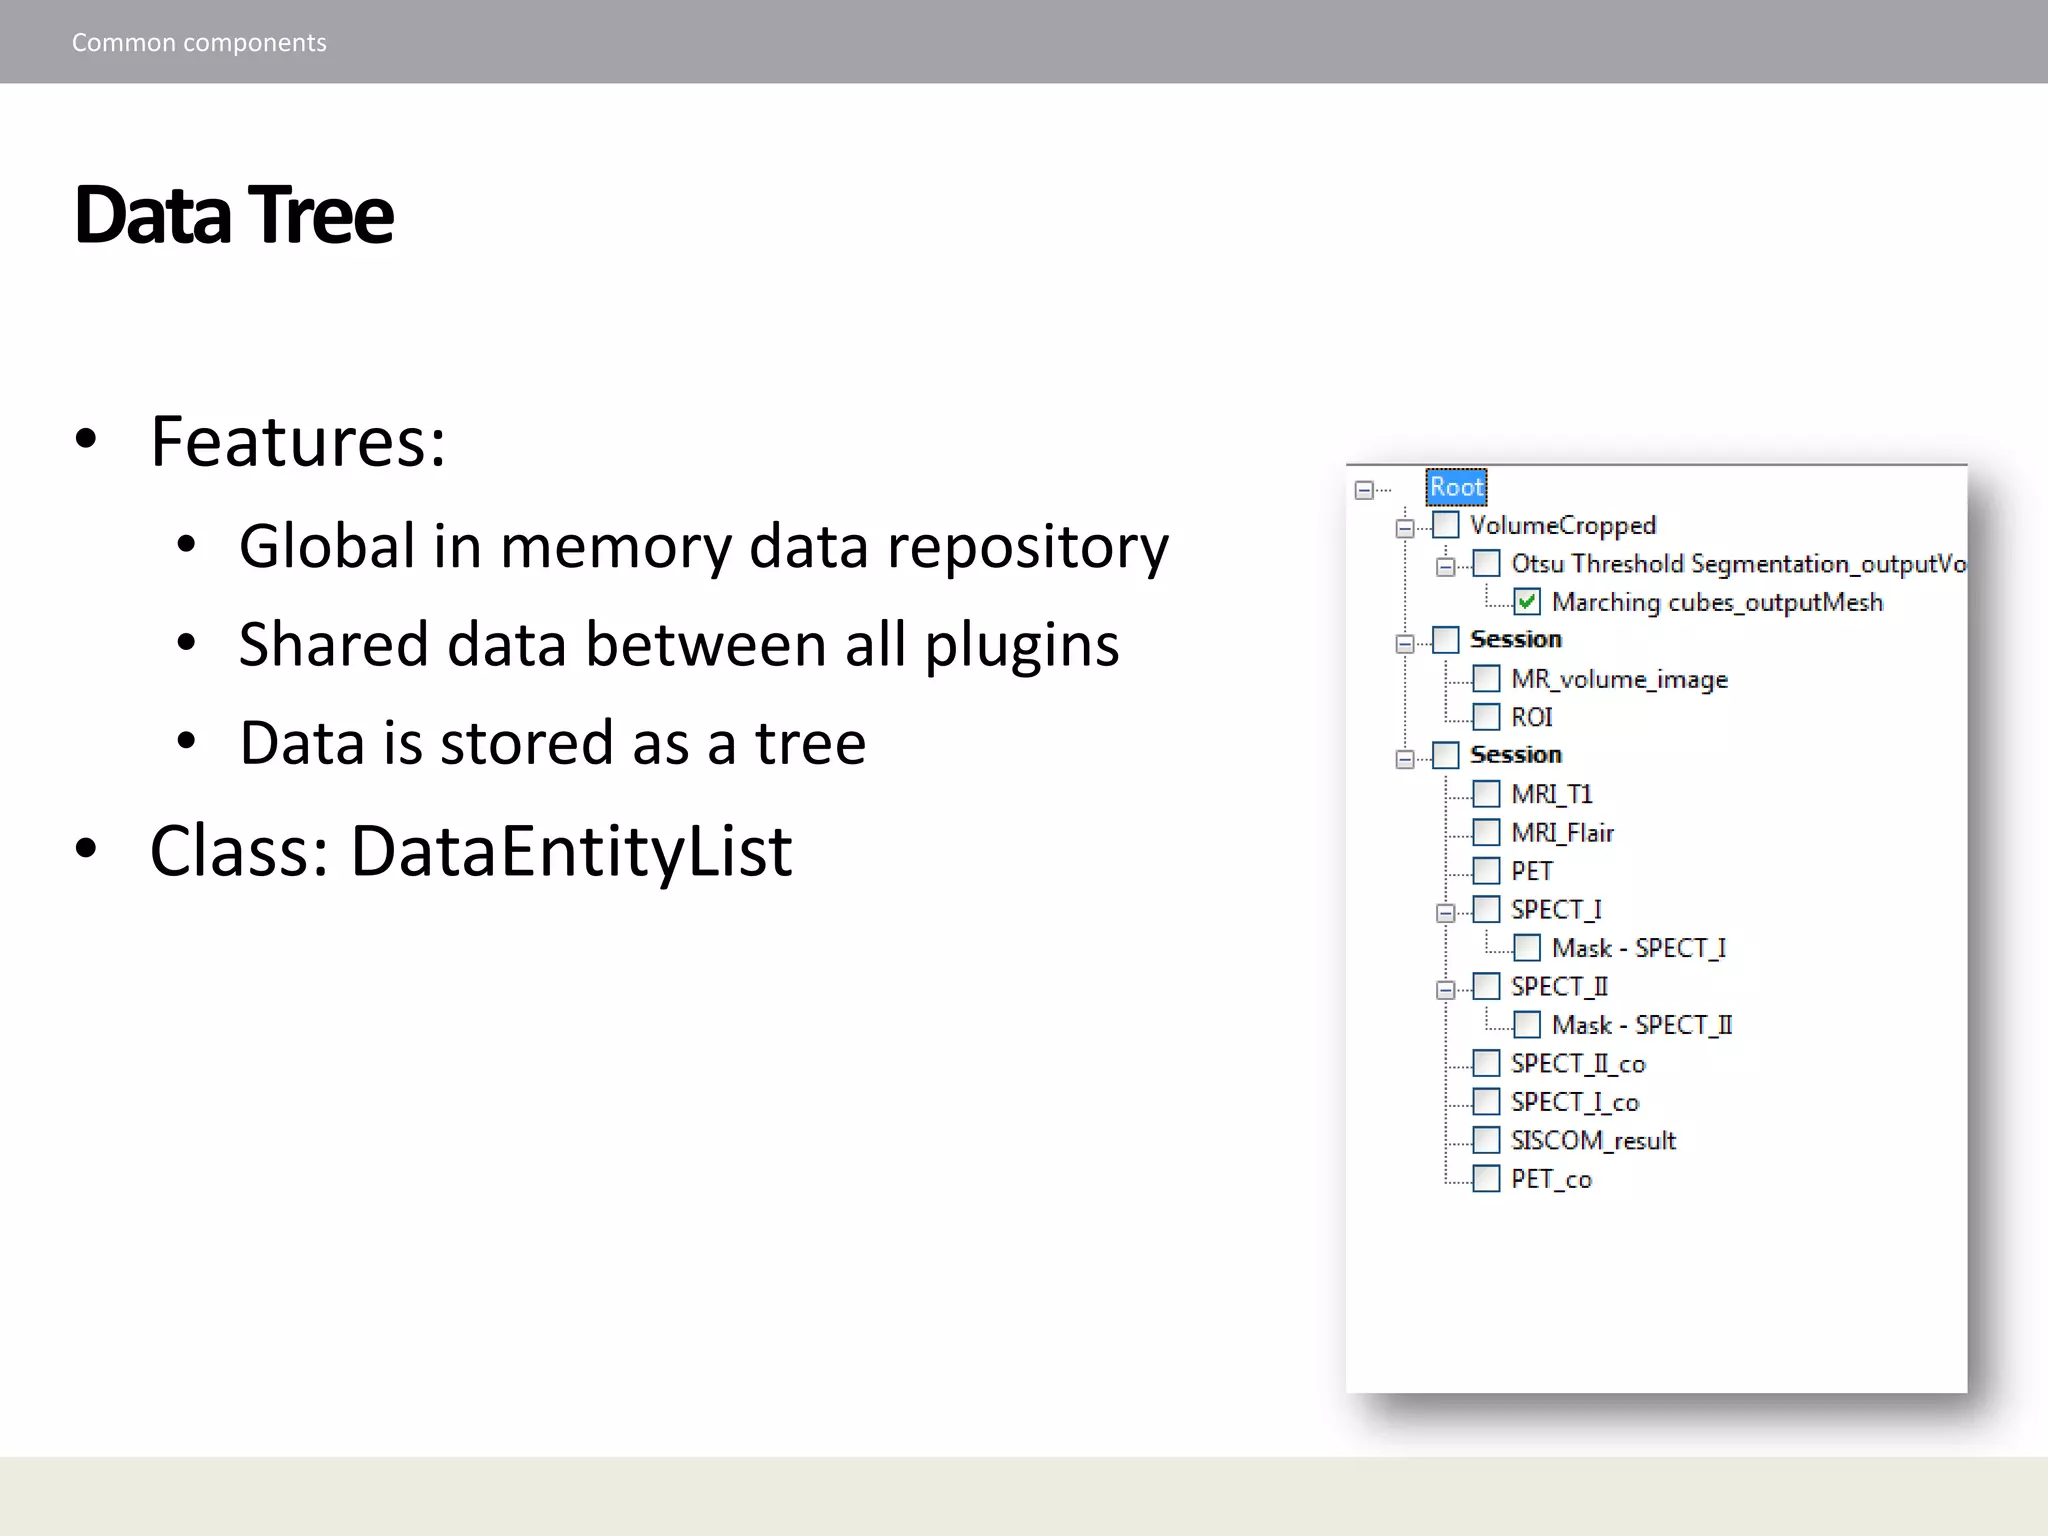Enable the MR_volume_image checkbox
2048x1536 pixels.
coord(1487,679)
